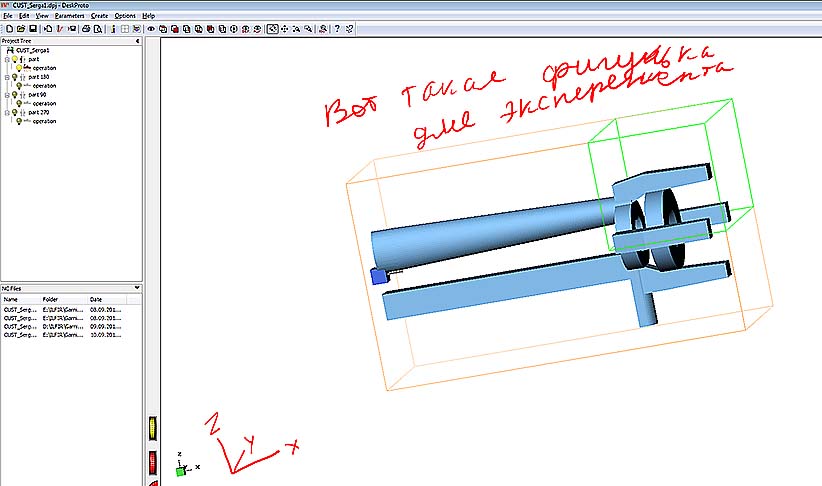Toggle light bulb of part 270
The width and height of the screenshot is (822, 486).
click(x=14, y=112)
